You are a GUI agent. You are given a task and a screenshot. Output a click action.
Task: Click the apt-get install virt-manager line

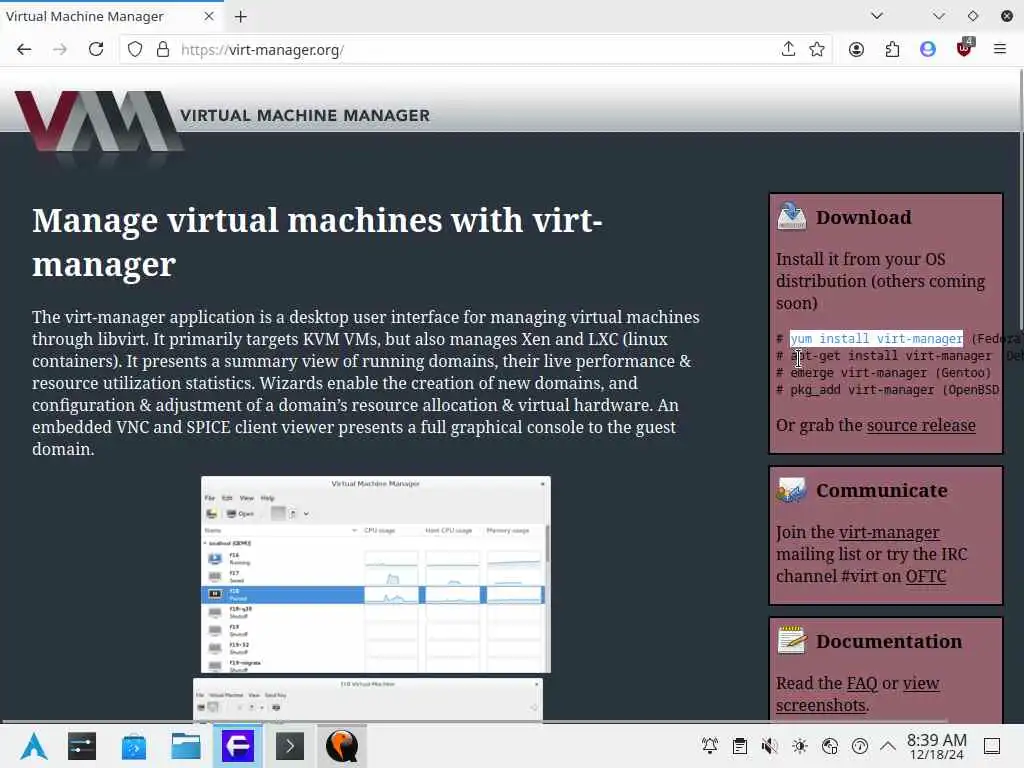click(x=891, y=355)
